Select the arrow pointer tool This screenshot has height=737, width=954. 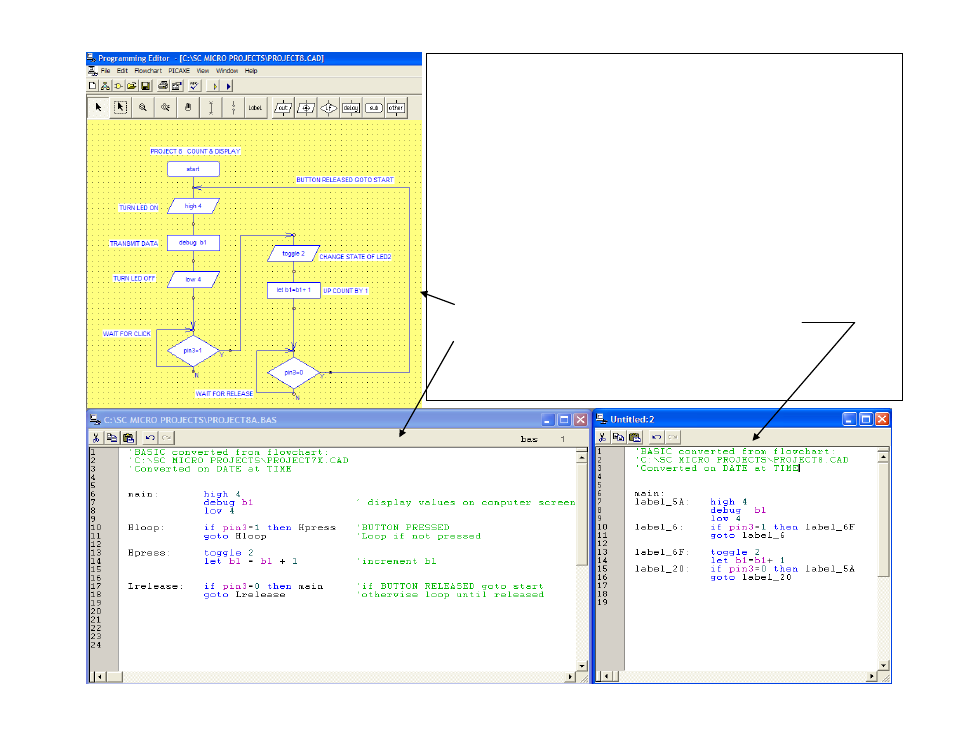coord(99,108)
